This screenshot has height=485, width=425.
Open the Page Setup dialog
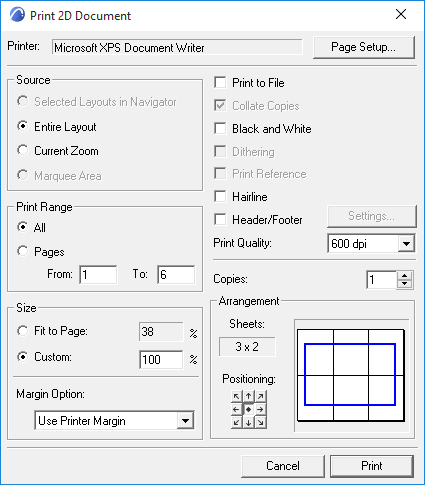click(x=364, y=47)
